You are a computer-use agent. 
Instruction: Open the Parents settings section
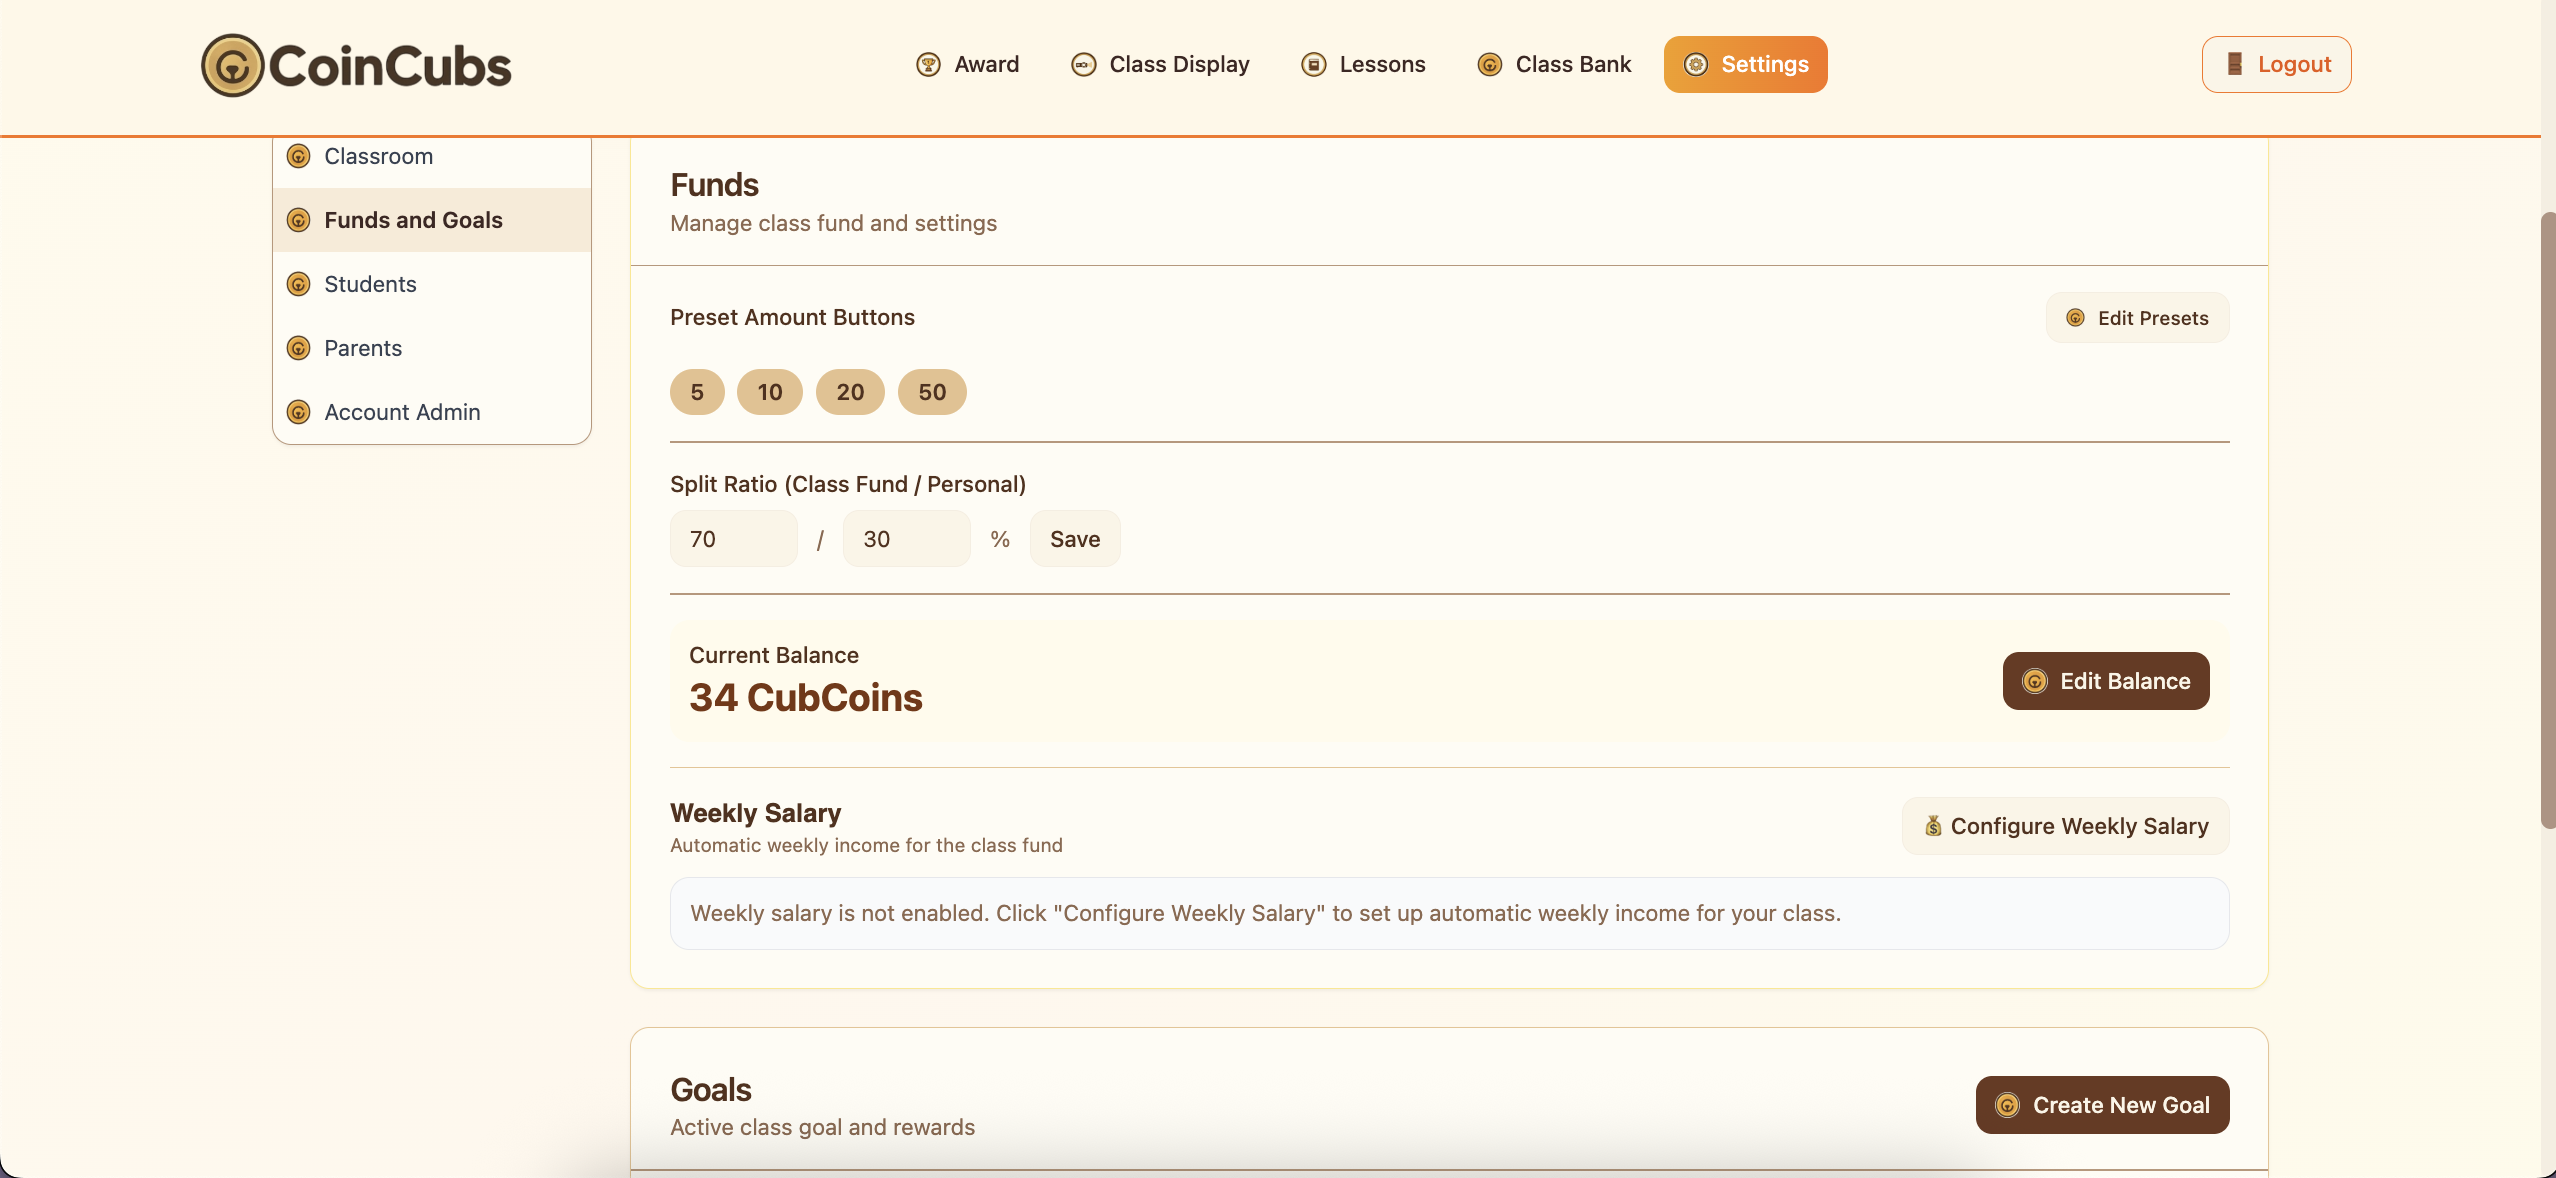click(x=363, y=348)
